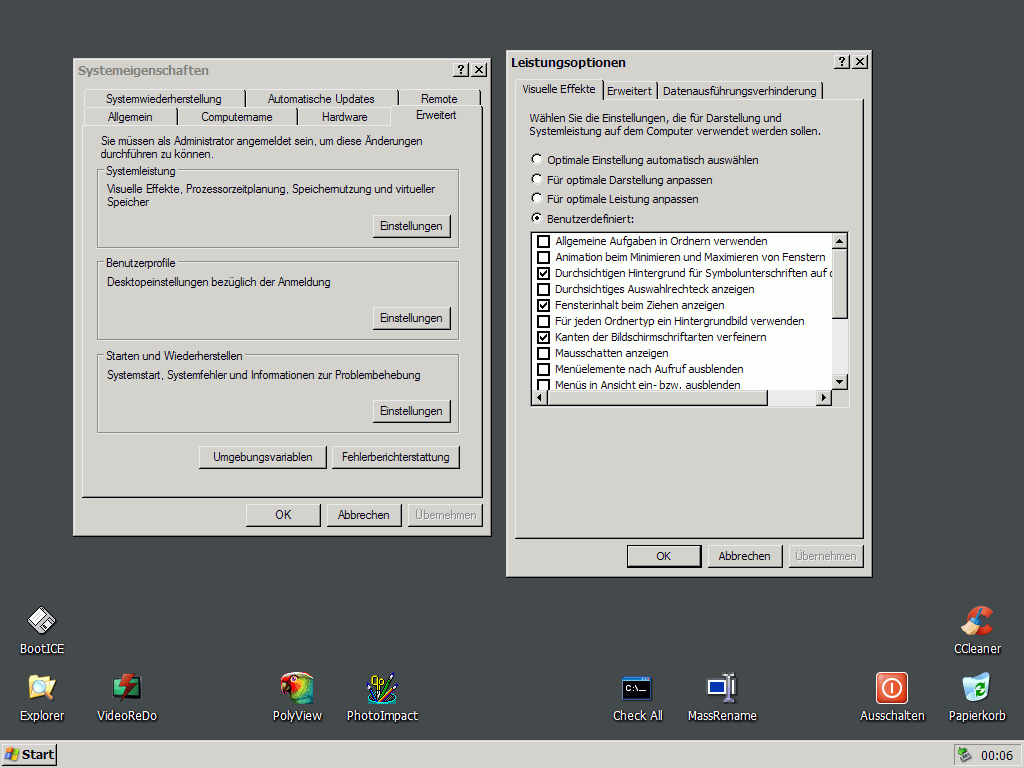Viewport: 1024px width, 768px height.
Task: Click the Umgebungsvariablen button
Action: [x=265, y=456]
